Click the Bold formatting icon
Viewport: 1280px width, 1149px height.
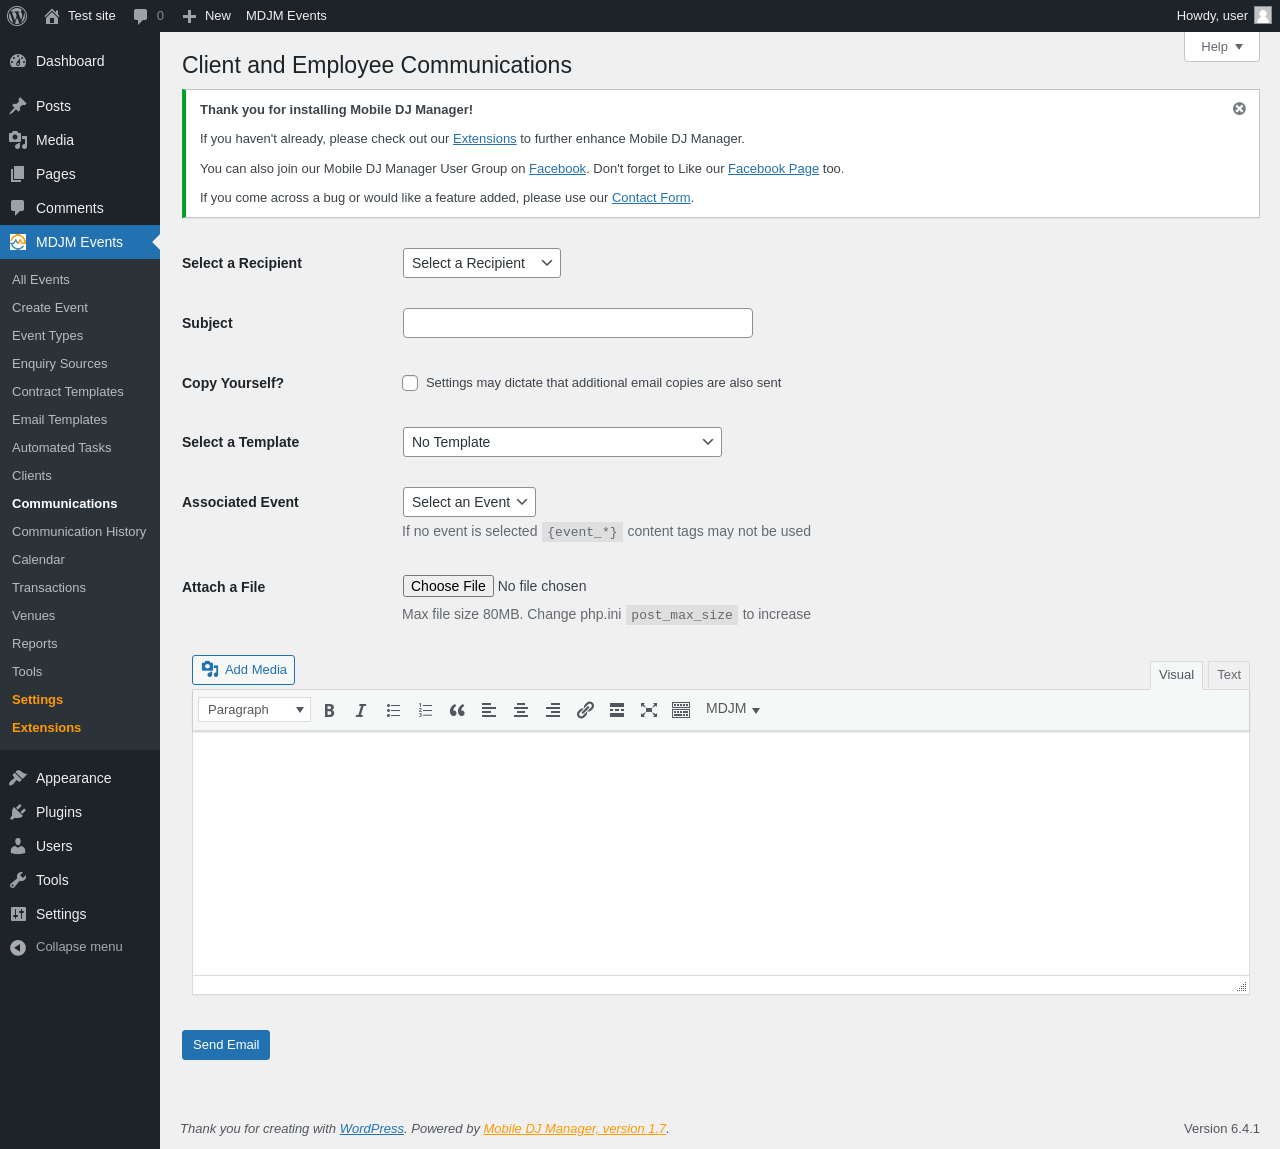click(x=329, y=710)
